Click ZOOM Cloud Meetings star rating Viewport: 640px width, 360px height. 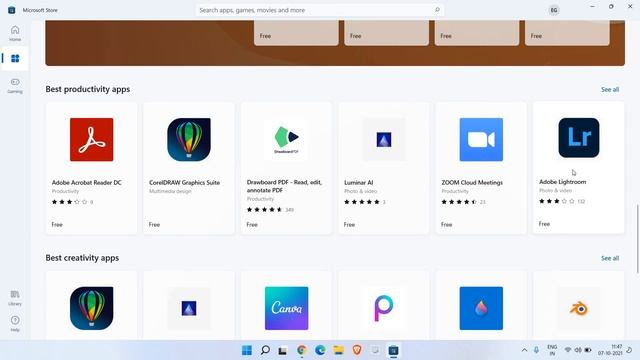click(459, 202)
